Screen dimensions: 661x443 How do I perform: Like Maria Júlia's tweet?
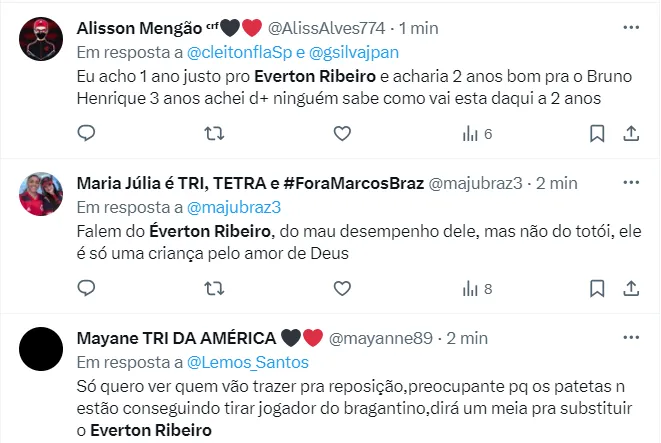[x=341, y=288]
